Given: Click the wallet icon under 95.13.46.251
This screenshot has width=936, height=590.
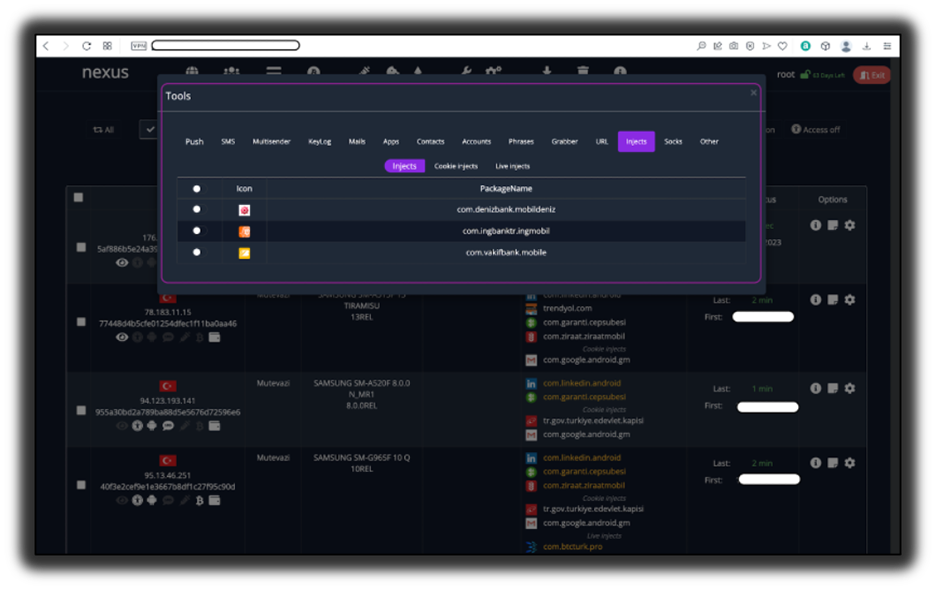Looking at the screenshot, I should point(214,500).
